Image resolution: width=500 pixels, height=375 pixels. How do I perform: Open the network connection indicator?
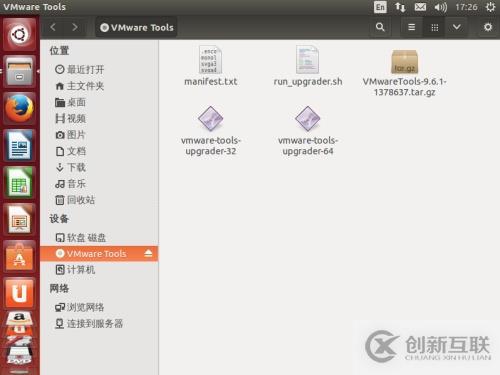pyautogui.click(x=400, y=7)
